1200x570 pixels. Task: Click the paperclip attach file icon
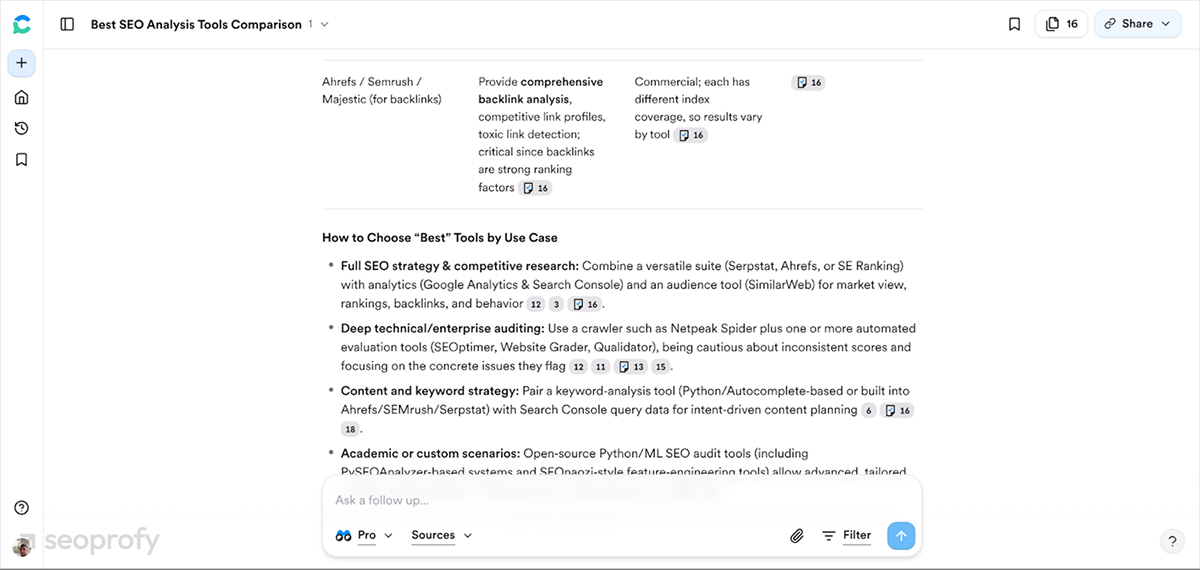797,536
